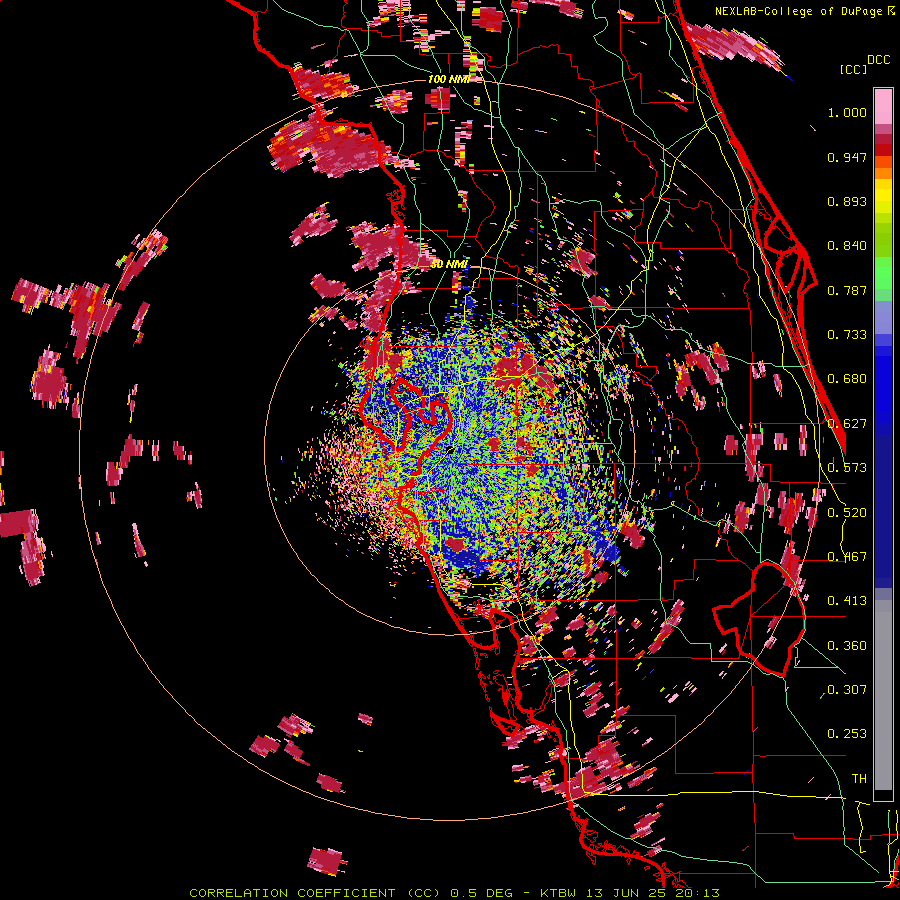
Task: Select the 0.307 scale value
Action: coord(847,690)
